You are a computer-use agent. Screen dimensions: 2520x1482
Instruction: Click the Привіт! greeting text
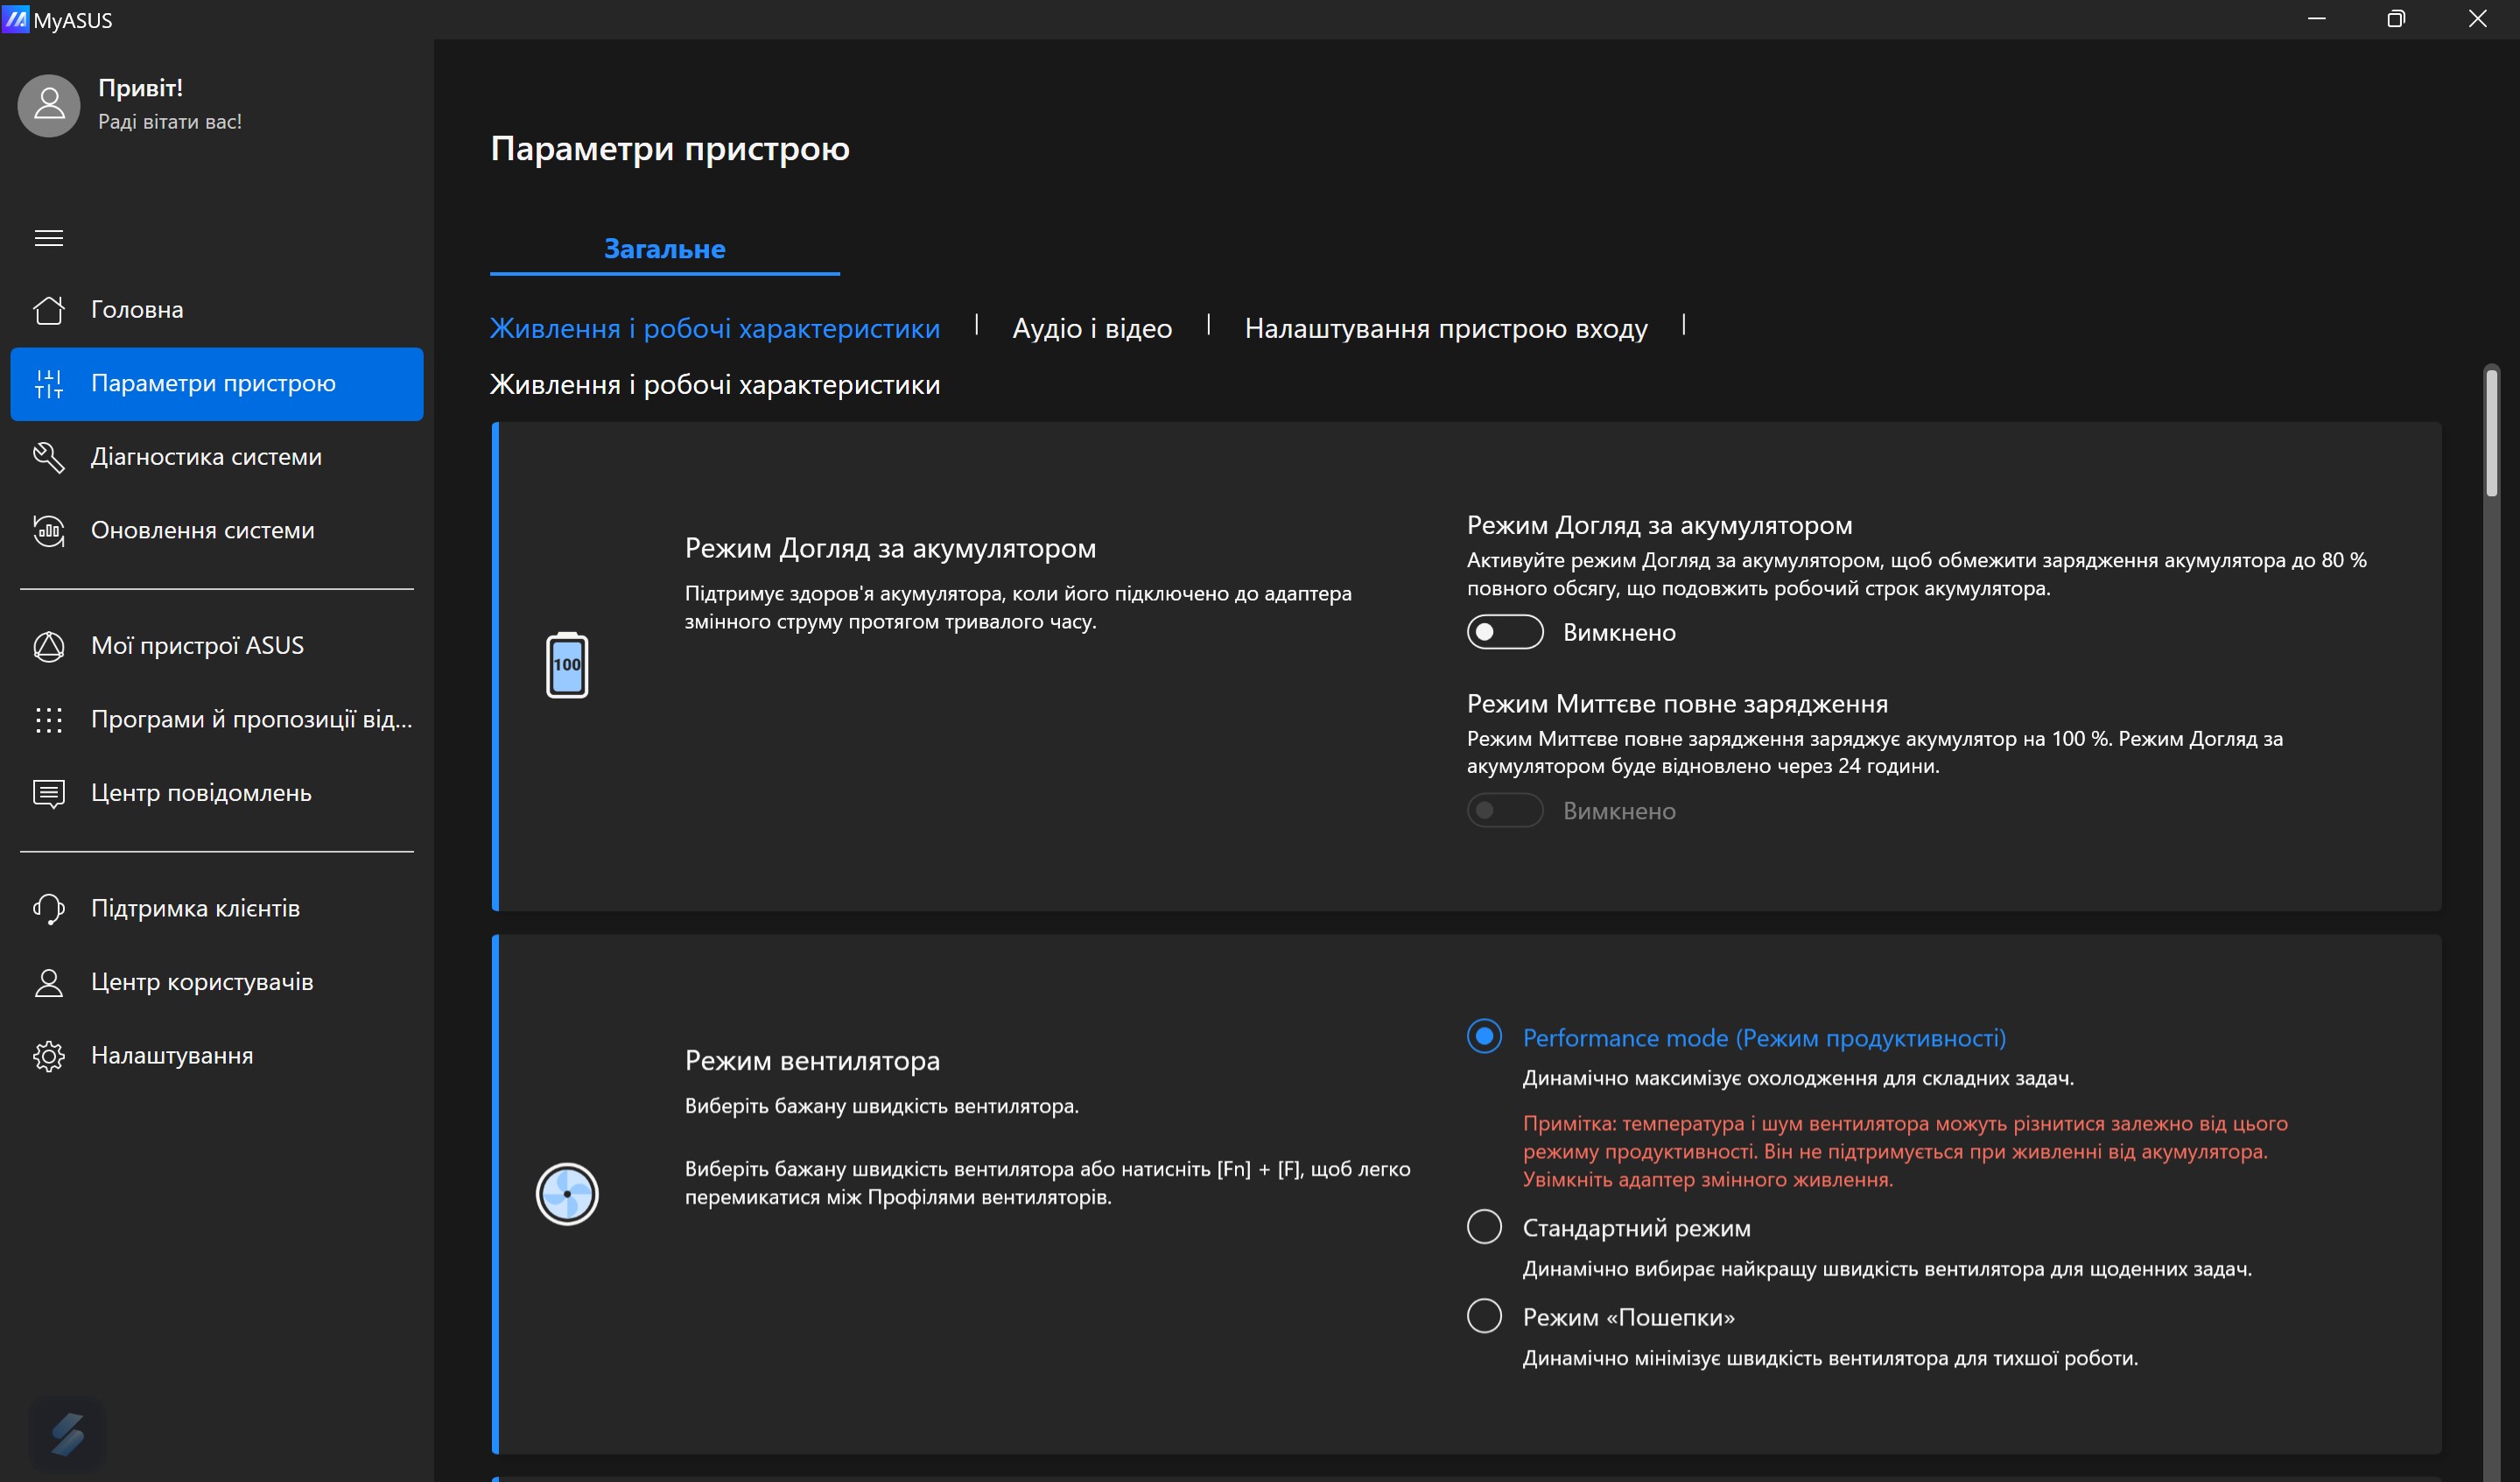coord(141,88)
